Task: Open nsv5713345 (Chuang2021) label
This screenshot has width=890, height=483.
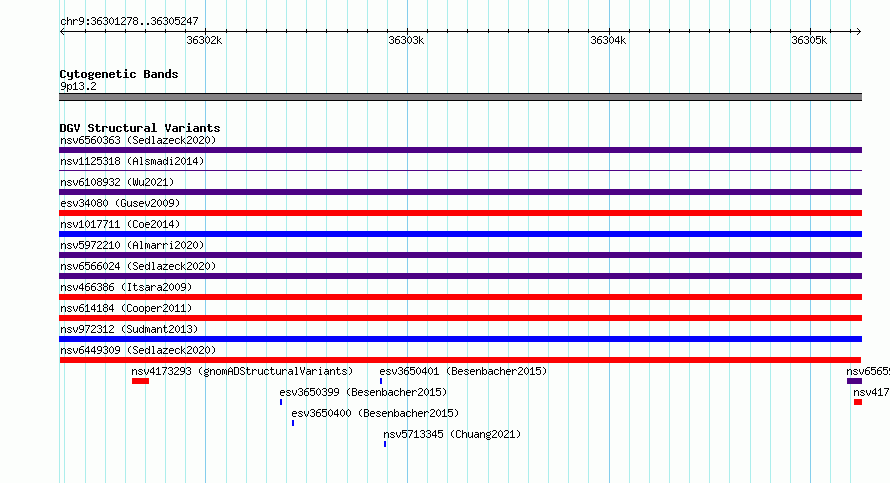Action: click(x=452, y=434)
